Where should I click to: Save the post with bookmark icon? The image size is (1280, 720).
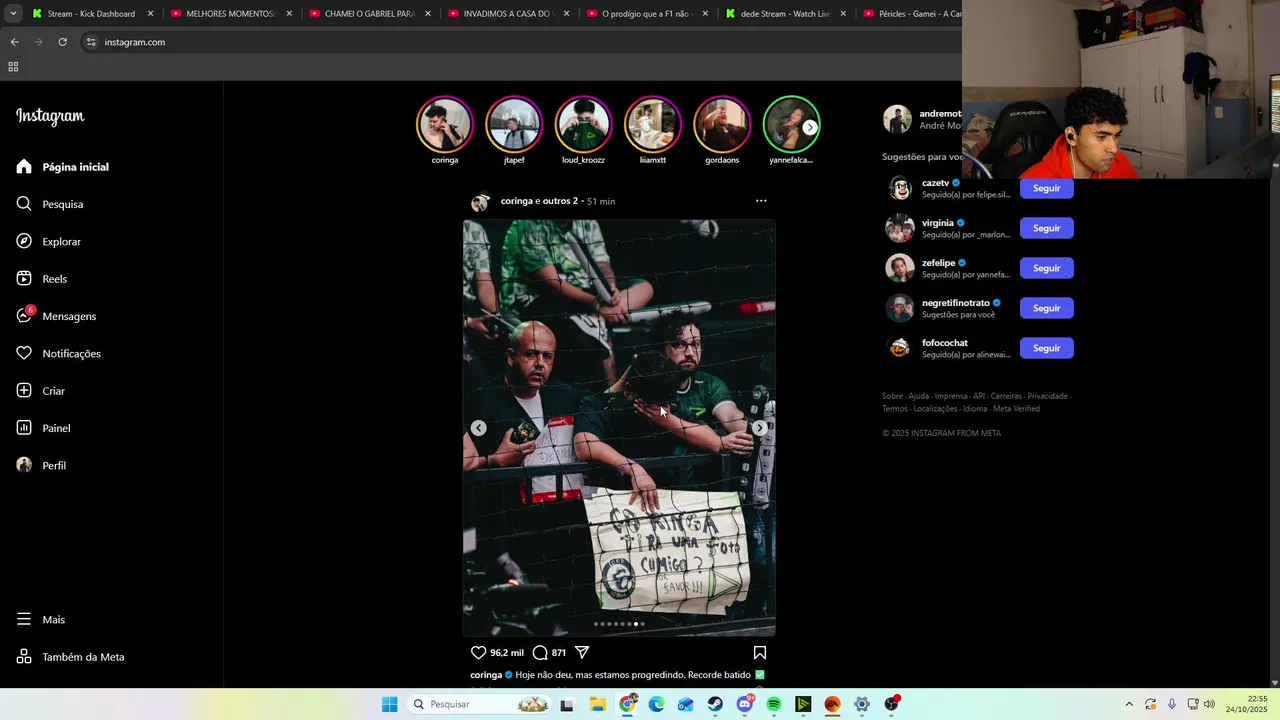click(x=760, y=653)
